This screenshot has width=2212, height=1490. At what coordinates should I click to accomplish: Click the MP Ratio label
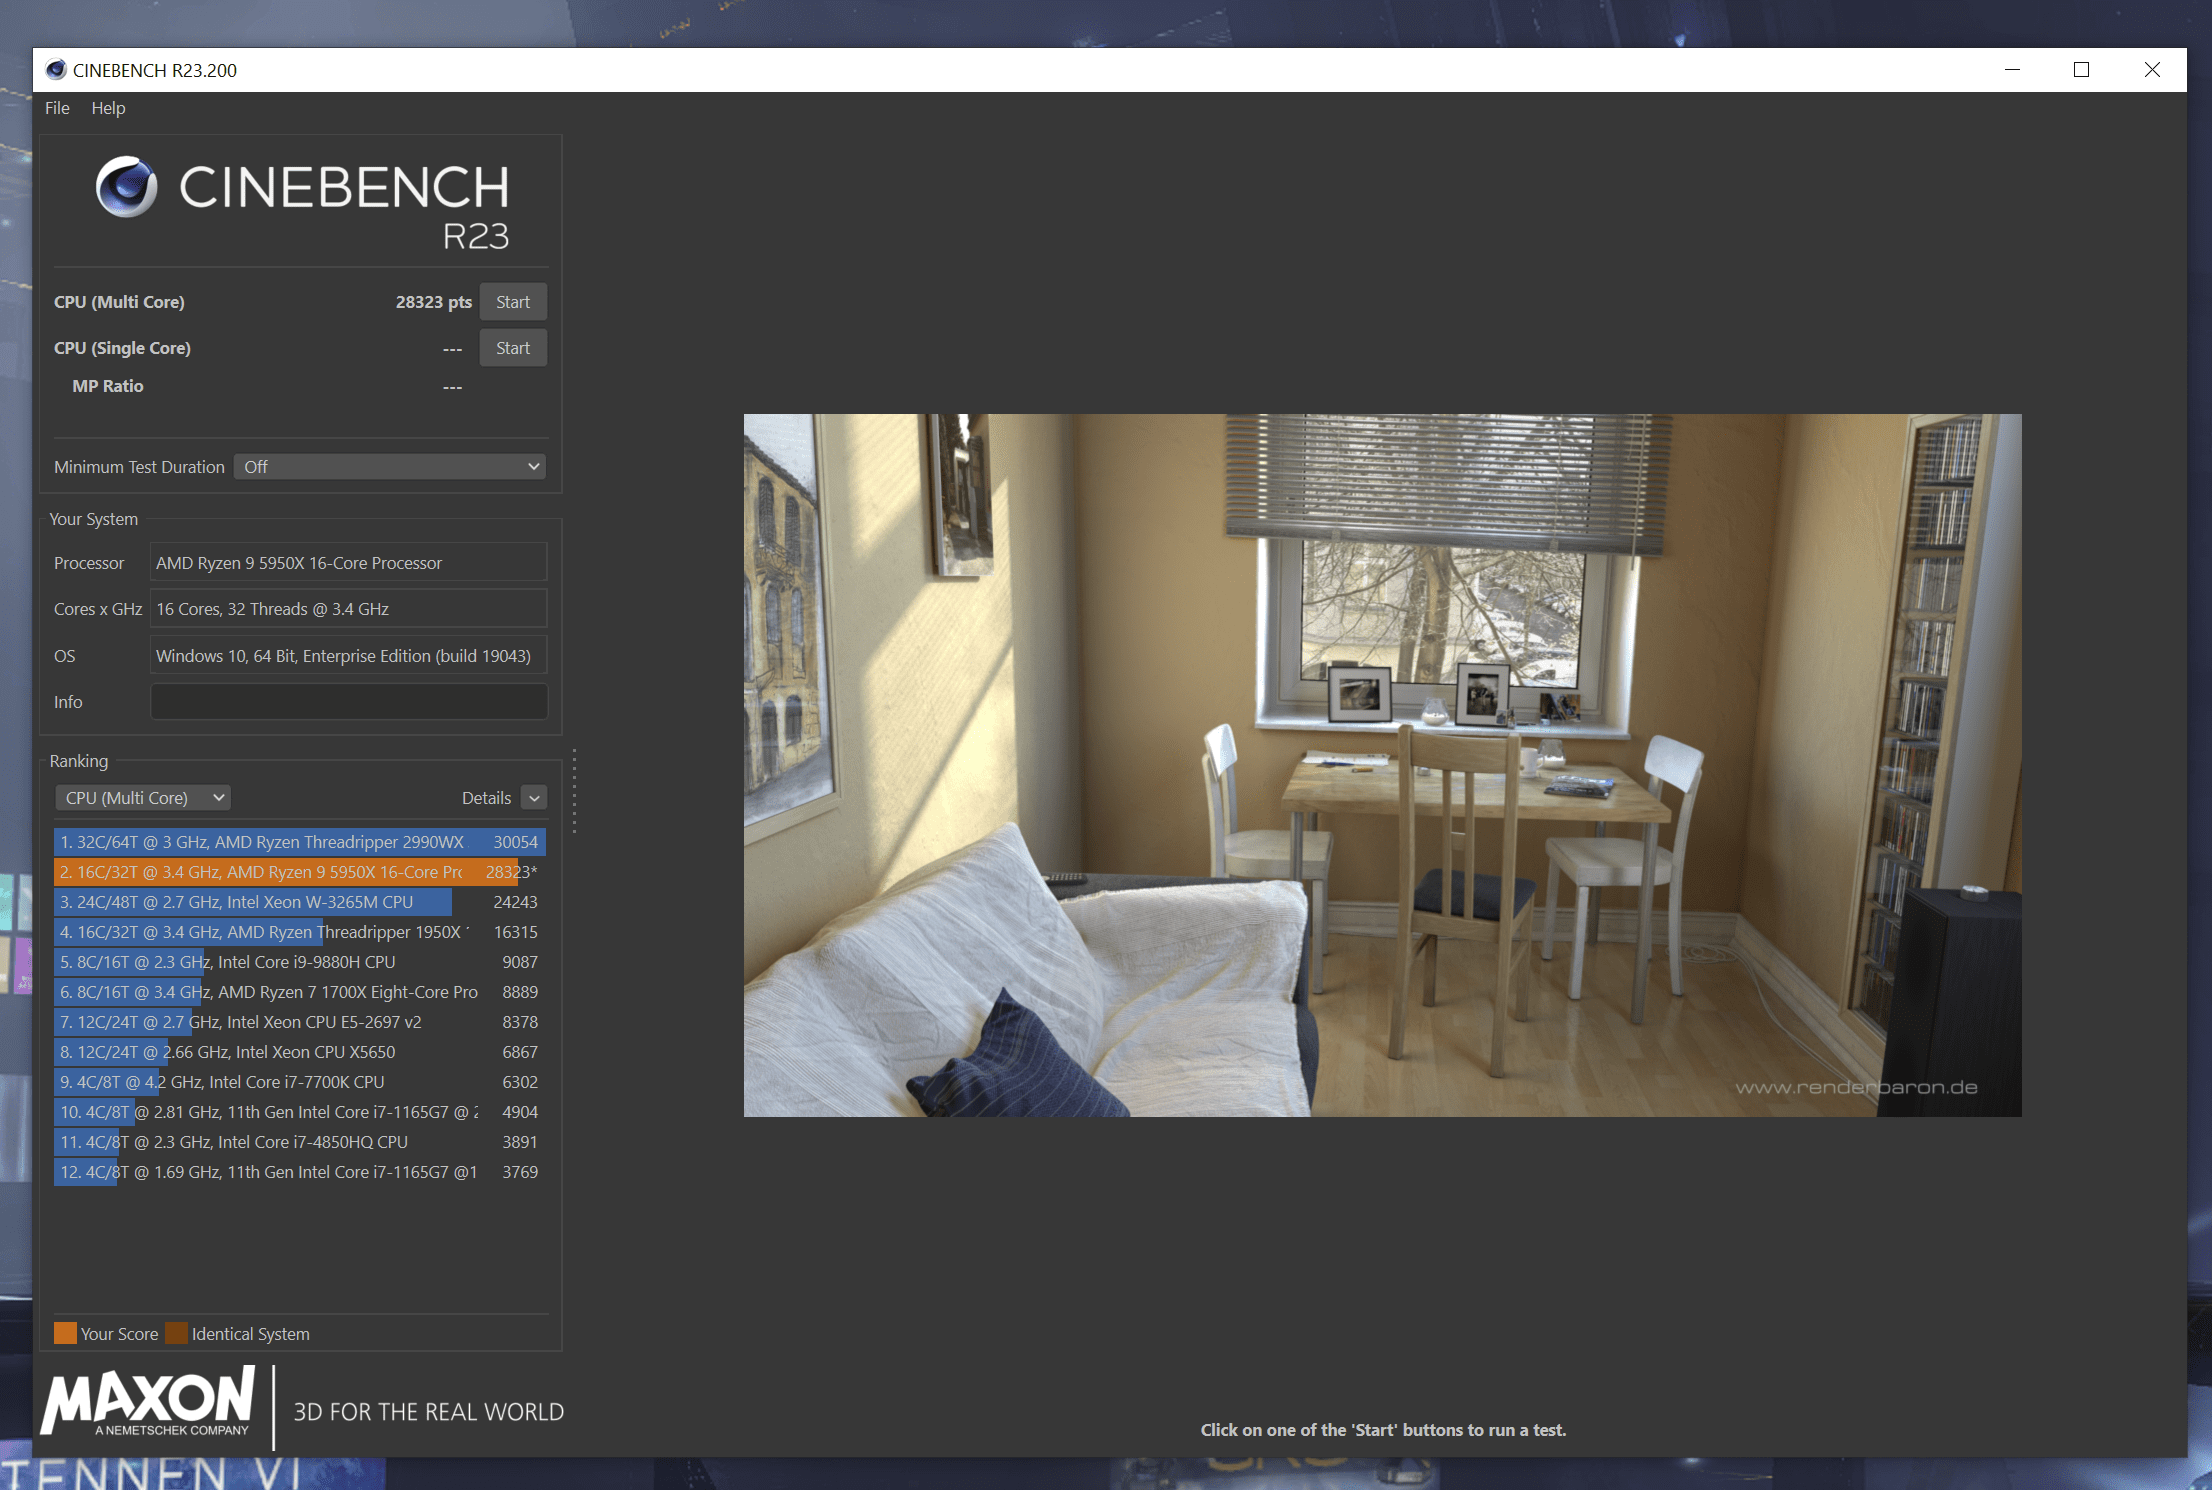pyautogui.click(x=108, y=386)
